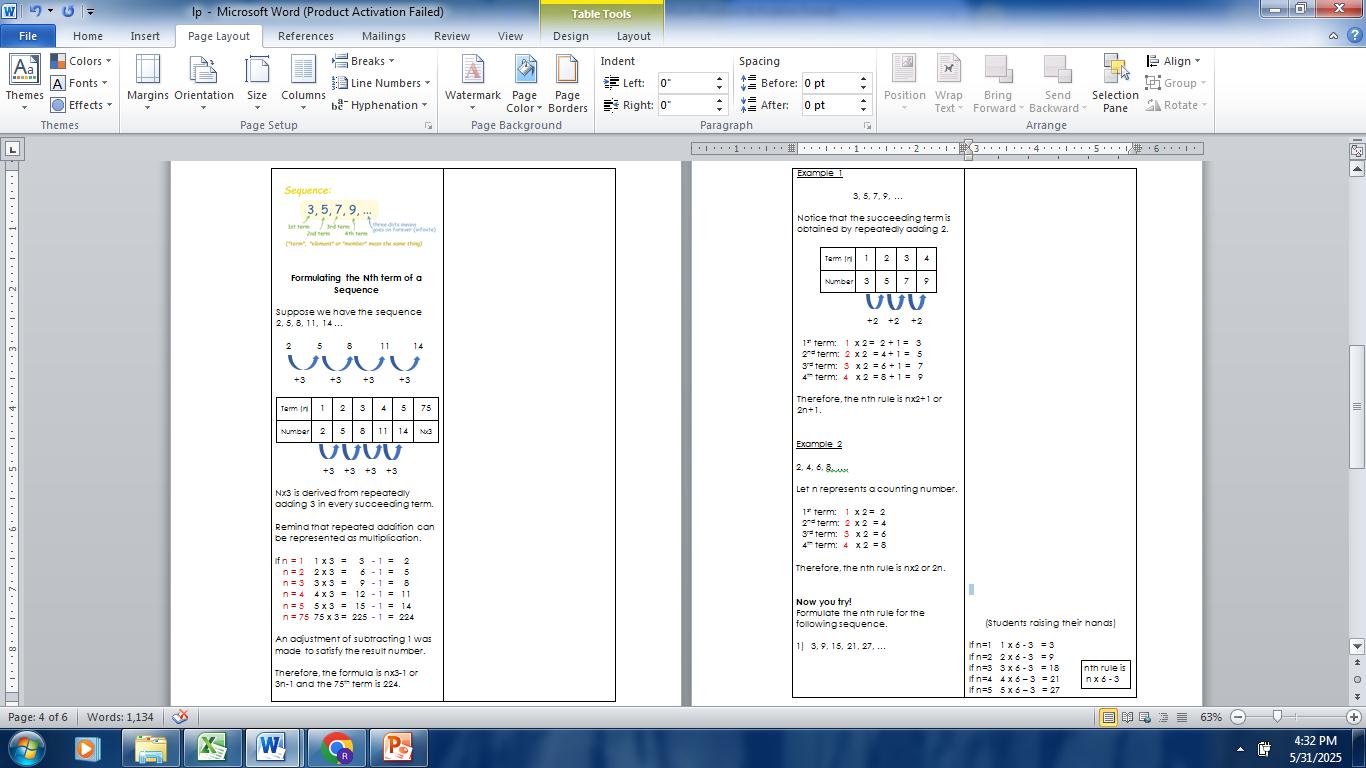This screenshot has width=1366, height=768.
Task: Switch to the Mailings tab
Action: click(x=384, y=36)
